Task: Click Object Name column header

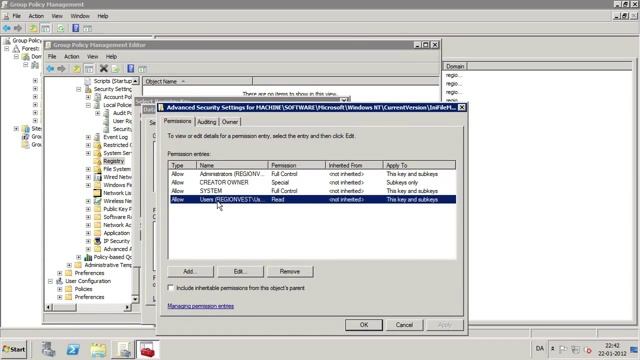Action: click(x=198, y=82)
